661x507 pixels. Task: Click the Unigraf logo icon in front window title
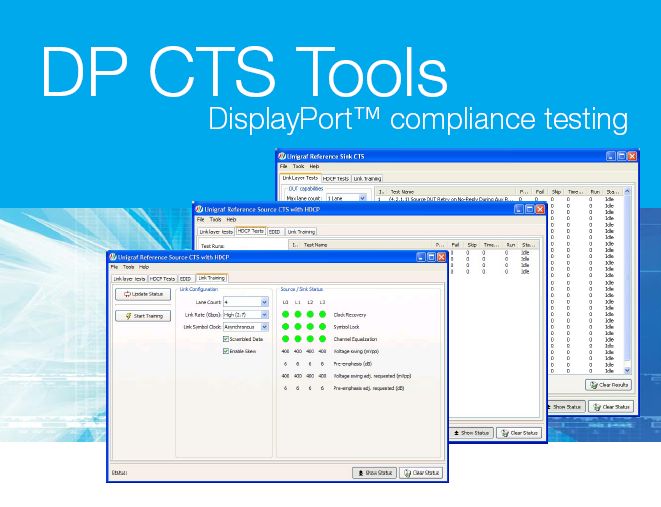click(113, 257)
